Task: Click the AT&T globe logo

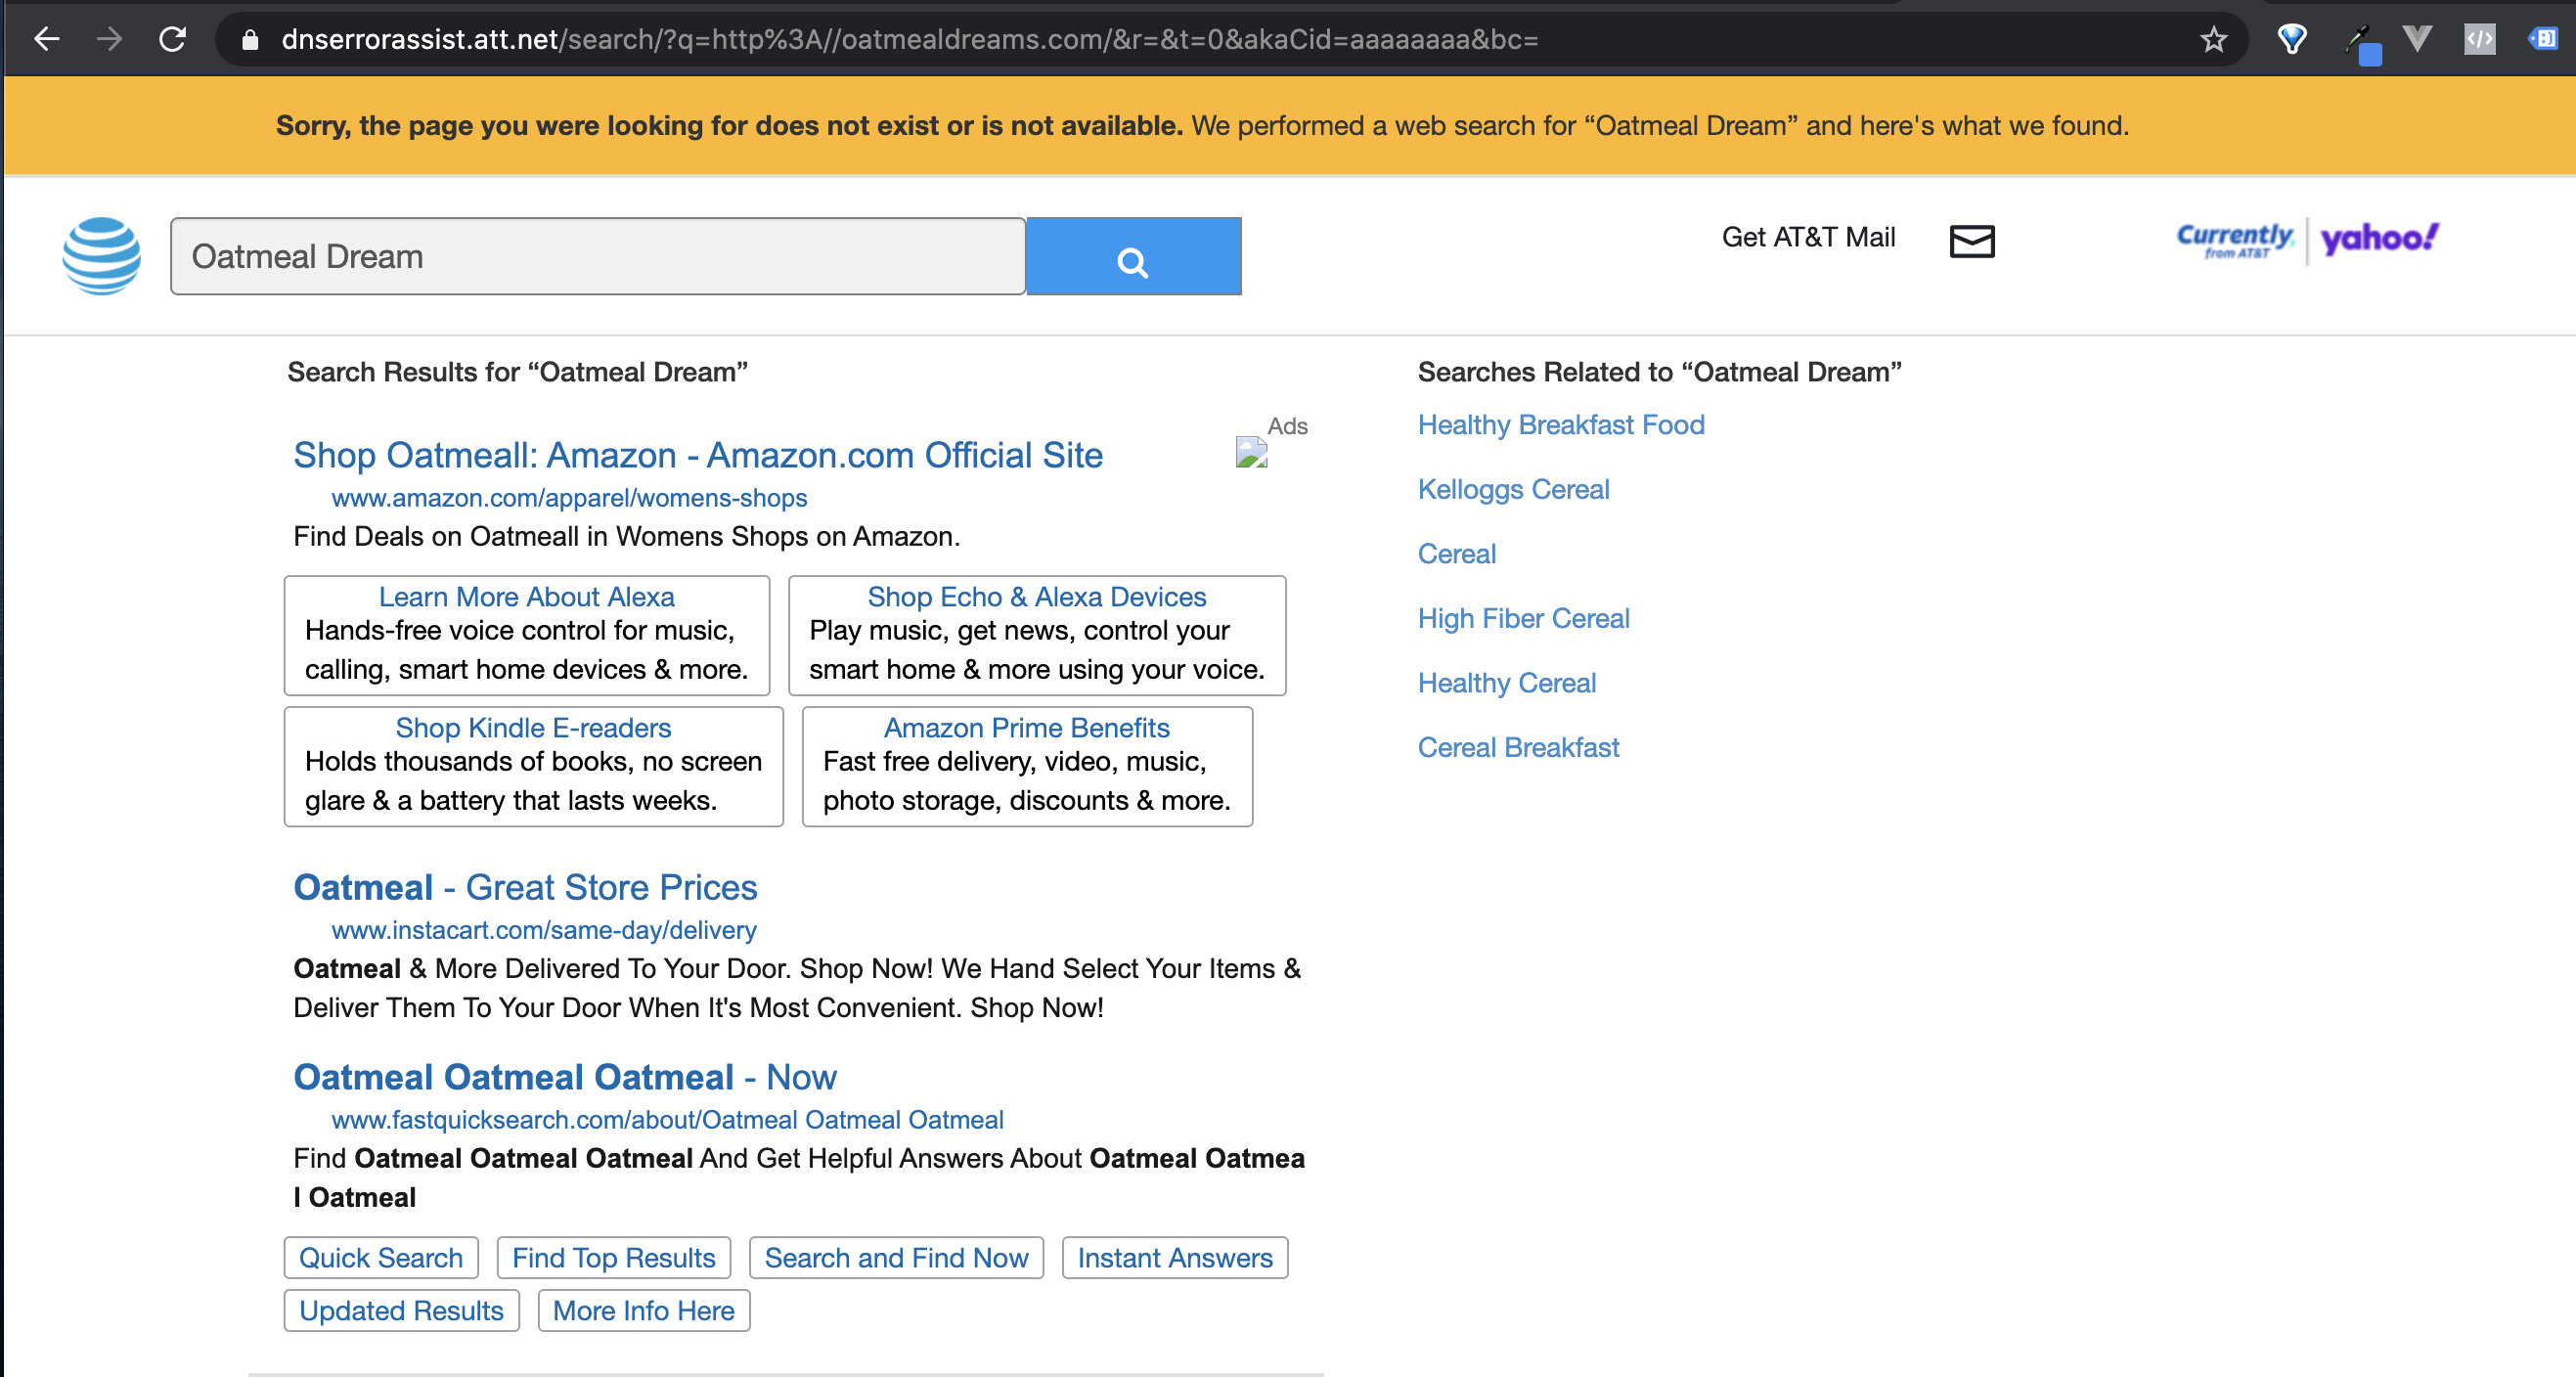Action: point(101,256)
